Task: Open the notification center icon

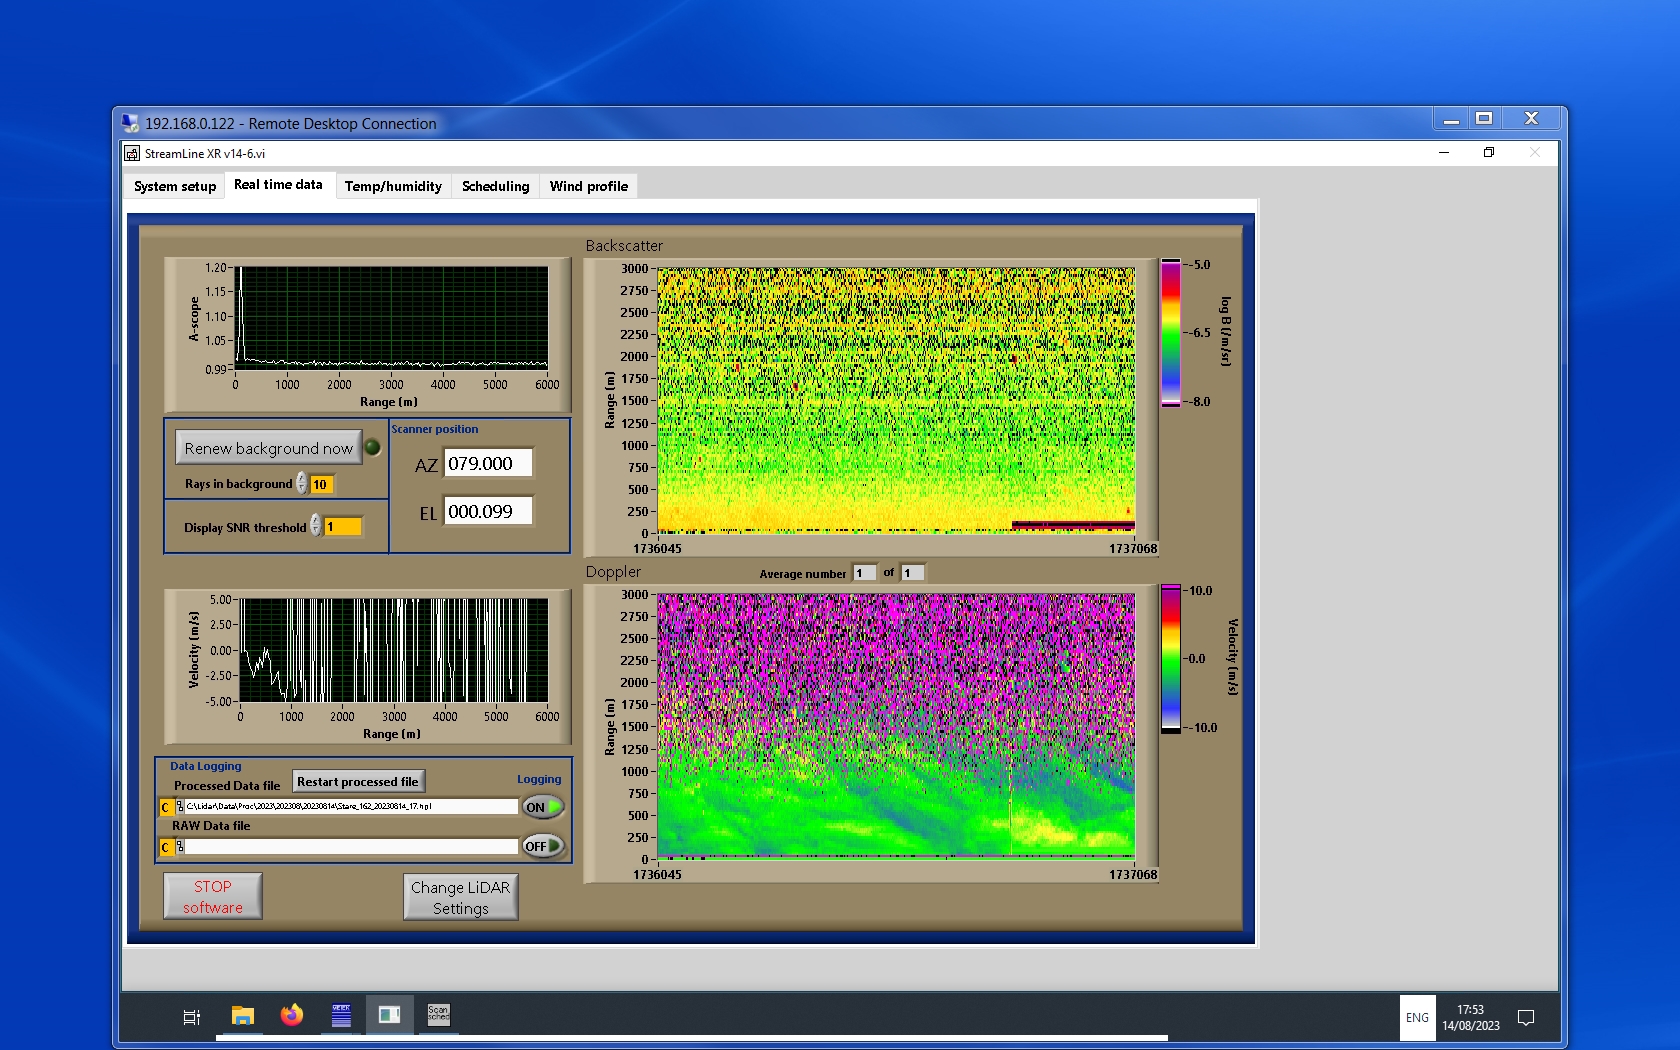Action: click(x=1526, y=1018)
